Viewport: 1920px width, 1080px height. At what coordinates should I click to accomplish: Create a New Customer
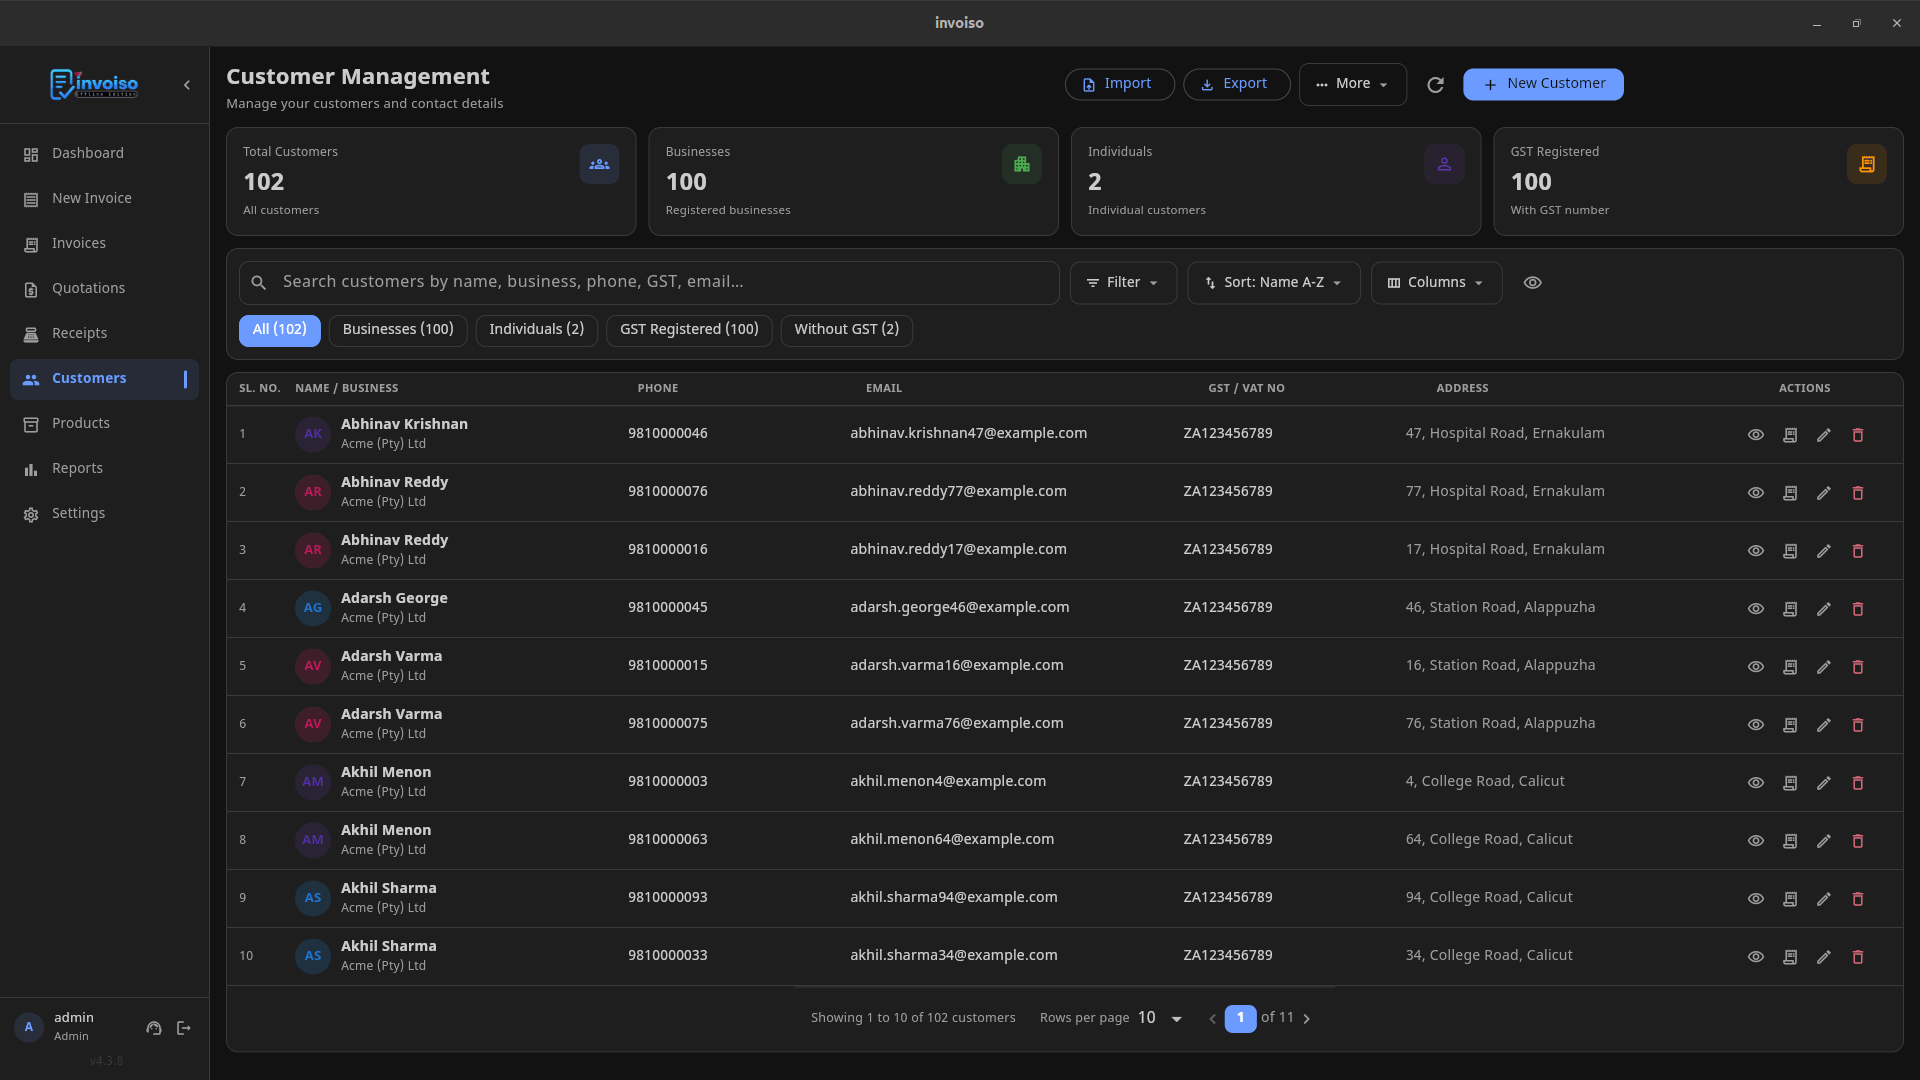pyautogui.click(x=1543, y=84)
